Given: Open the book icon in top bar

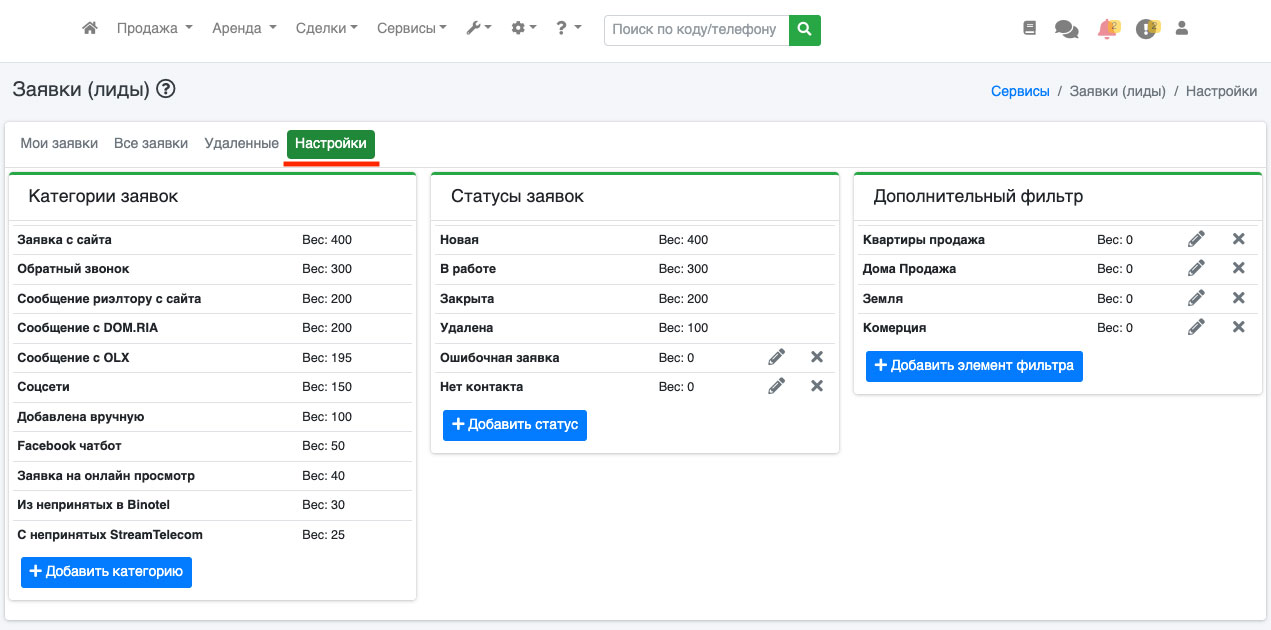Looking at the screenshot, I should 1030,29.
